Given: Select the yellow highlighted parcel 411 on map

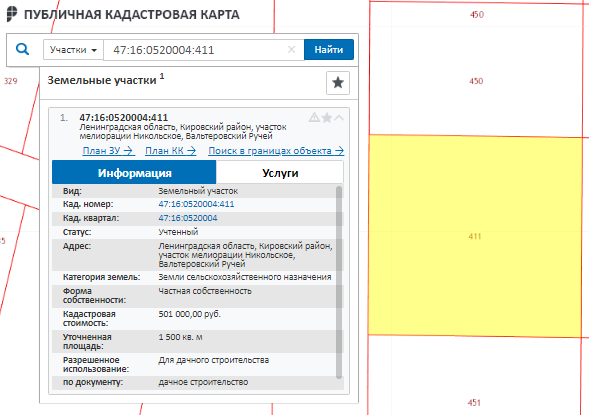Looking at the screenshot, I should [x=475, y=236].
